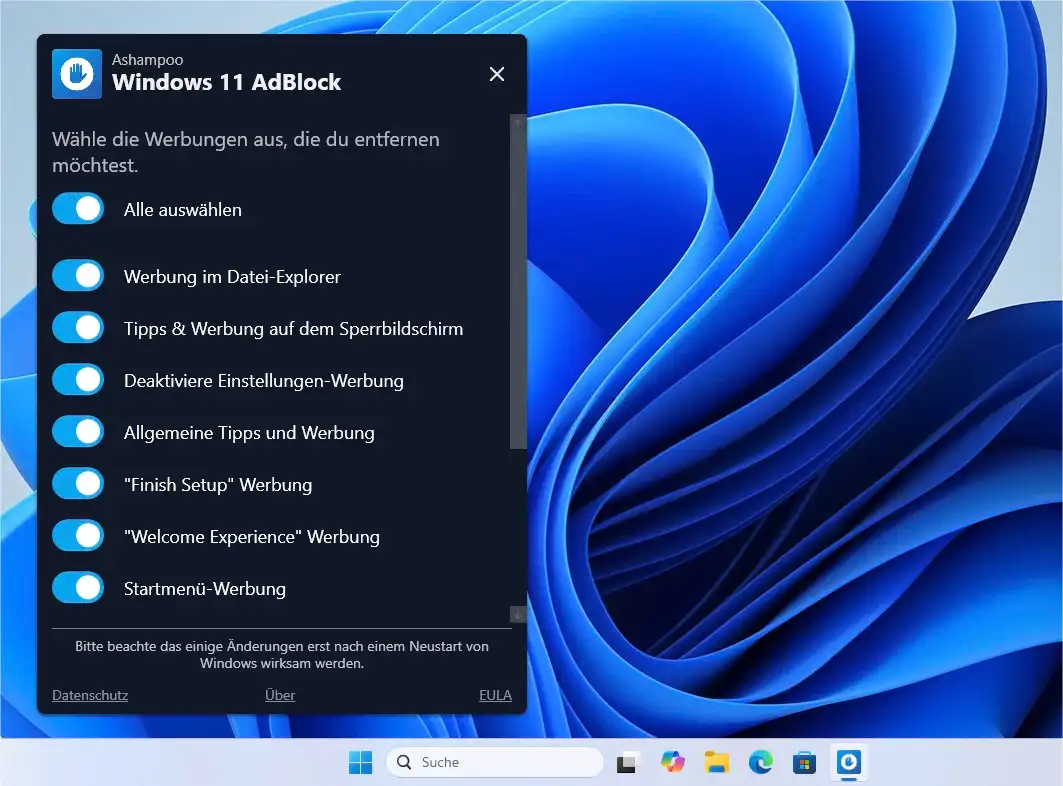Launch Microsoft Edge from the taskbar
This screenshot has width=1063, height=786.
click(x=761, y=762)
